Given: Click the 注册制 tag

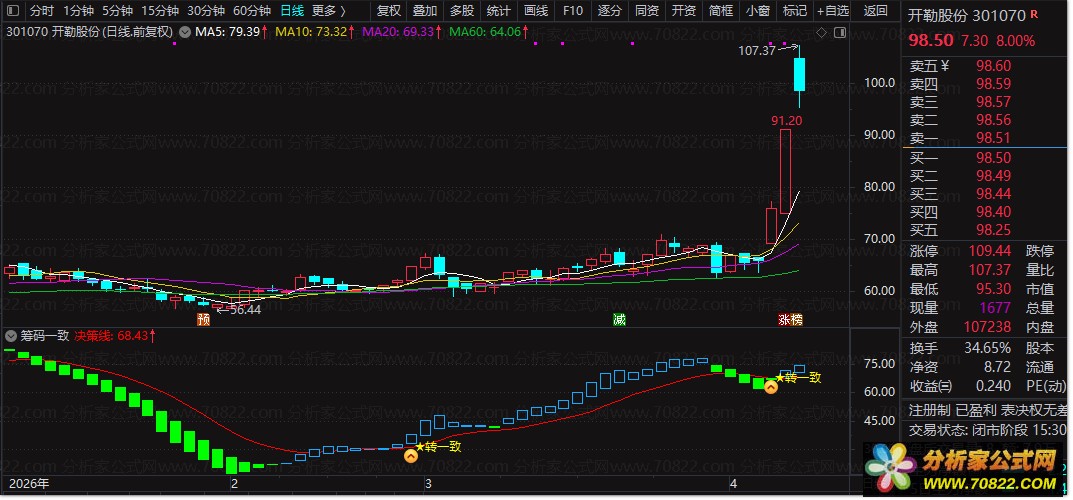Looking at the screenshot, I should coord(929,410).
